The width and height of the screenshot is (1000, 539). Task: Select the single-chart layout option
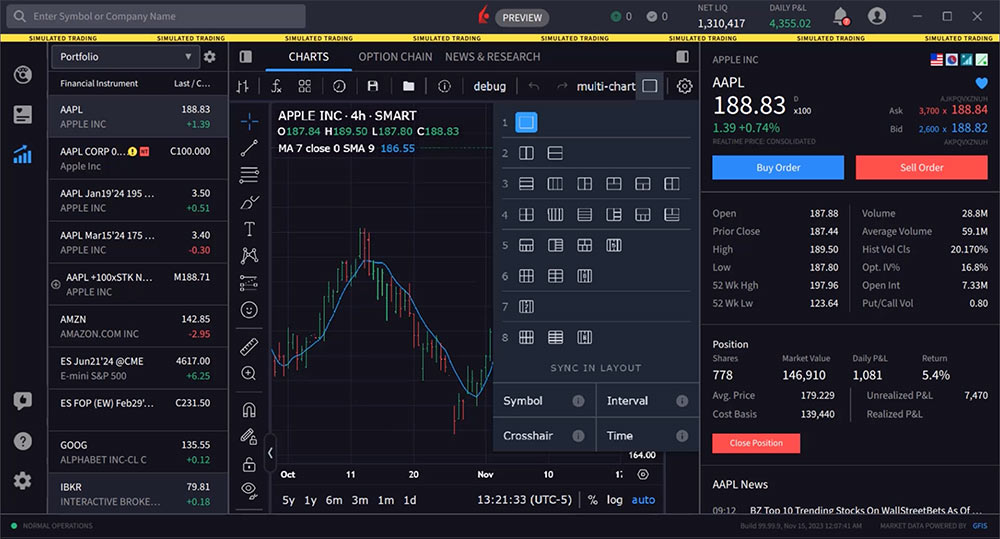click(526, 122)
